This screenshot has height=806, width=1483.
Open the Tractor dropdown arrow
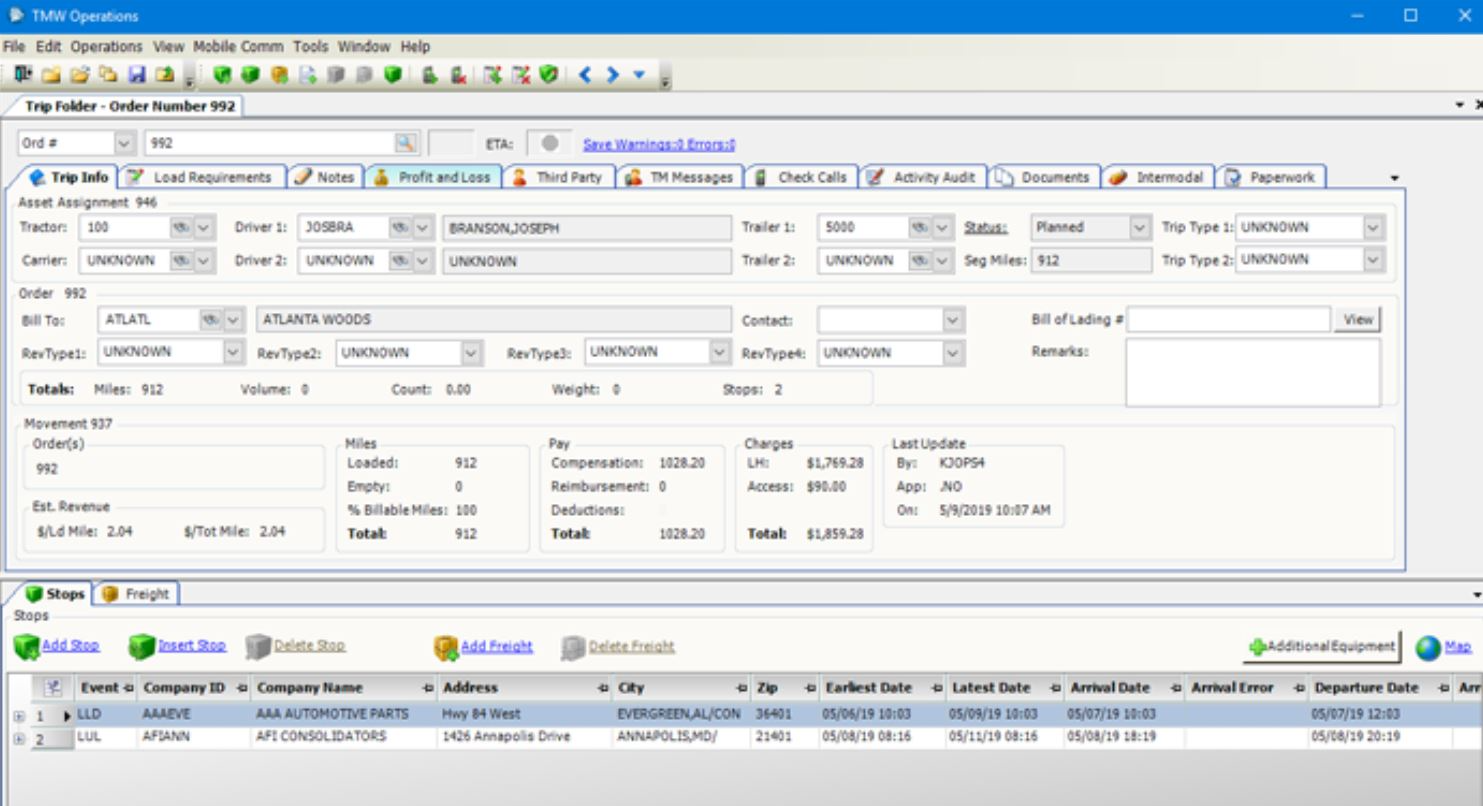(x=204, y=227)
